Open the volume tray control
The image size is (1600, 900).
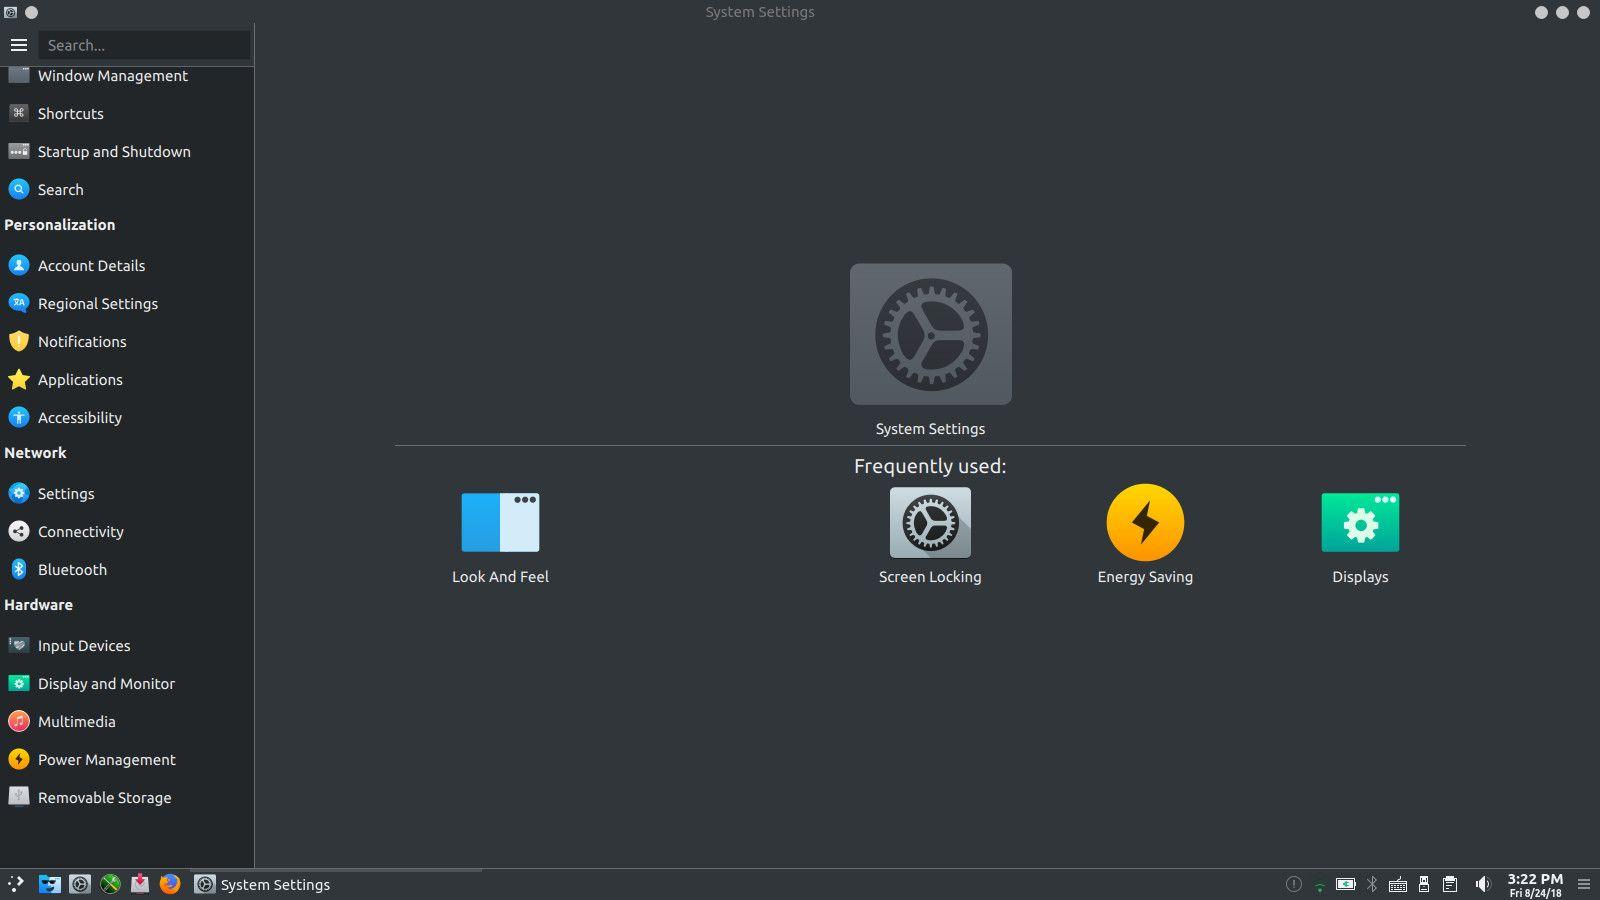(1482, 884)
